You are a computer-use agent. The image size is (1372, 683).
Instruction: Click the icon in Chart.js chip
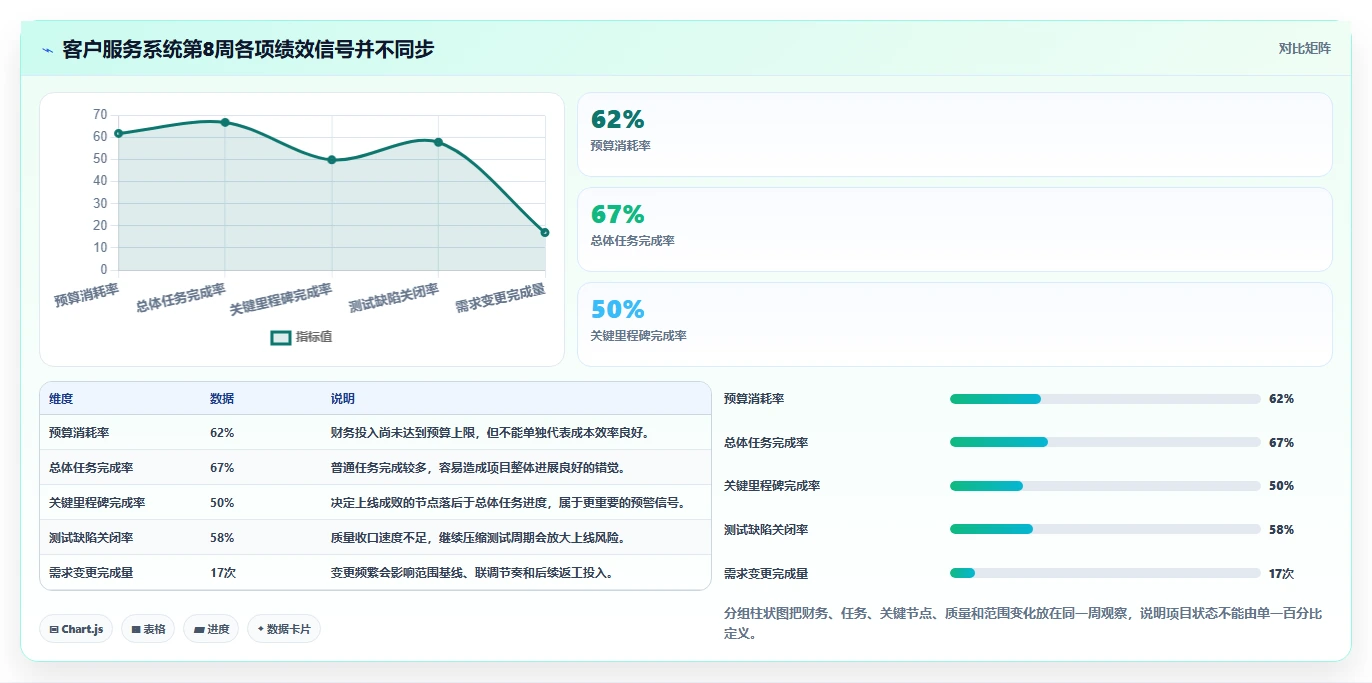click(x=54, y=629)
